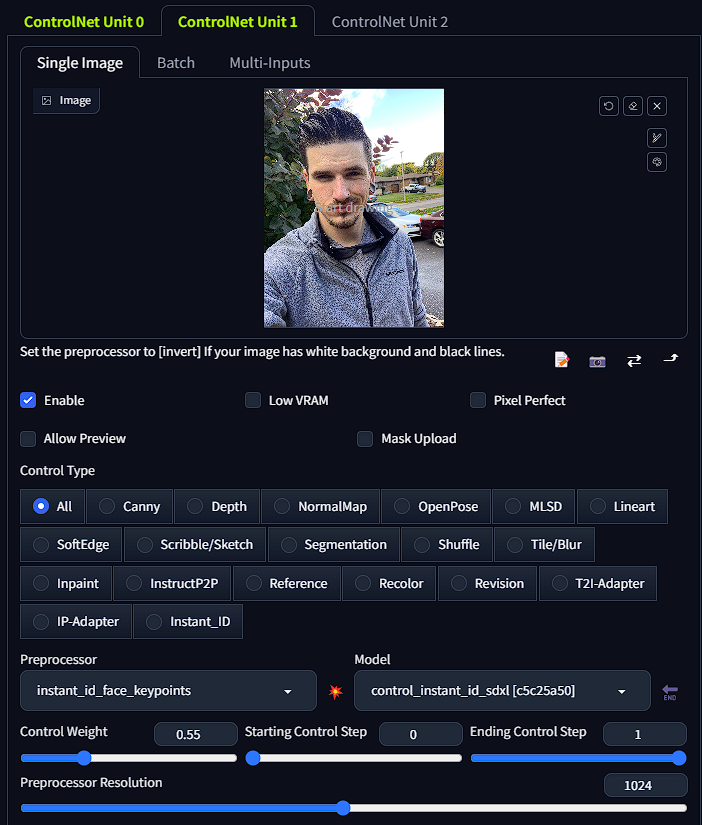Open the brush size tool icon
Image resolution: width=702 pixels, height=825 pixels.
point(657,138)
